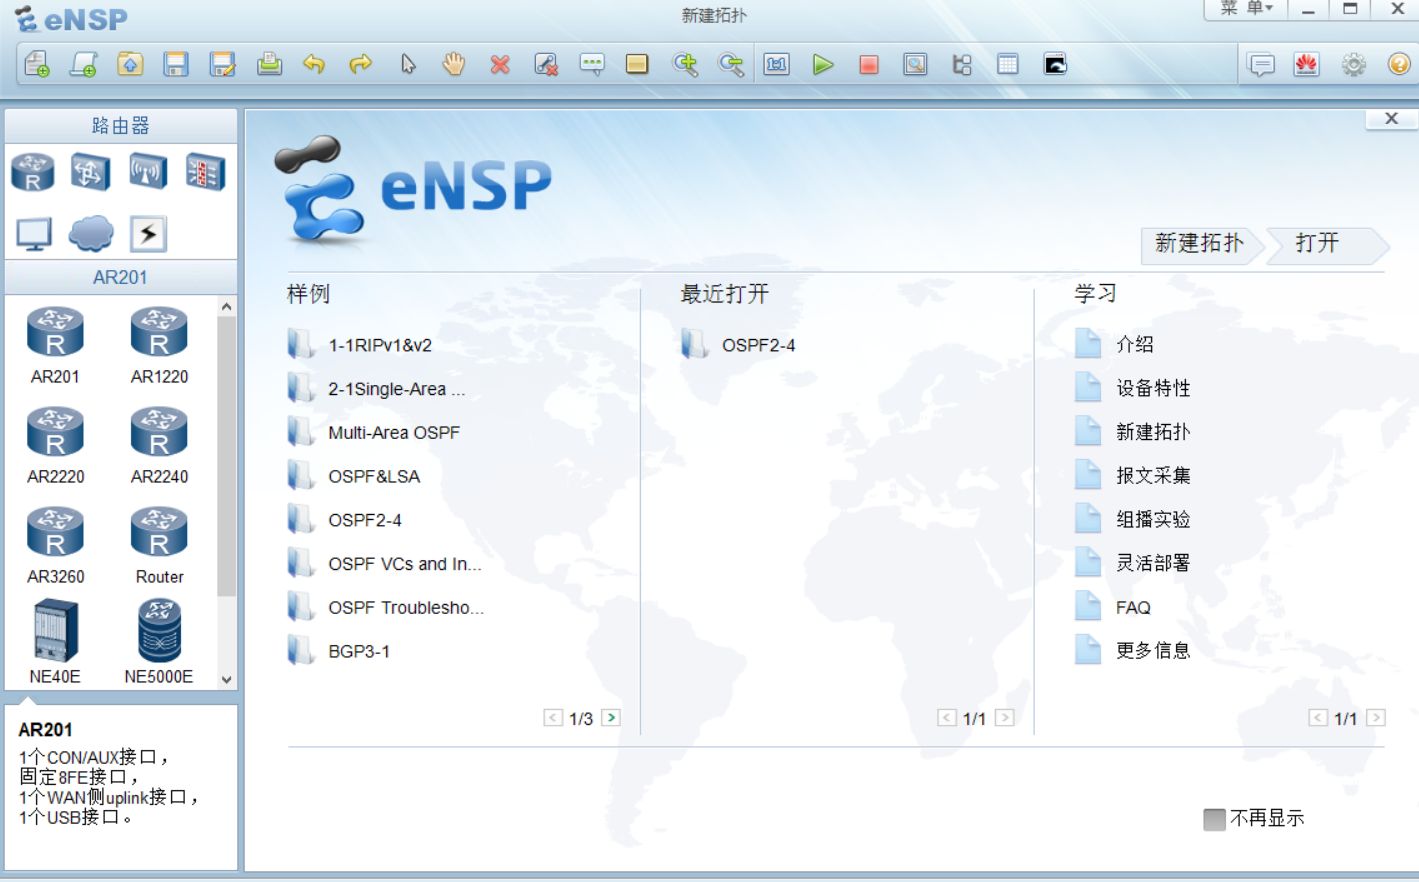Image resolution: width=1419 pixels, height=882 pixels.
Task: Click the new topology toolbar icon
Action: pyautogui.click(x=37, y=65)
